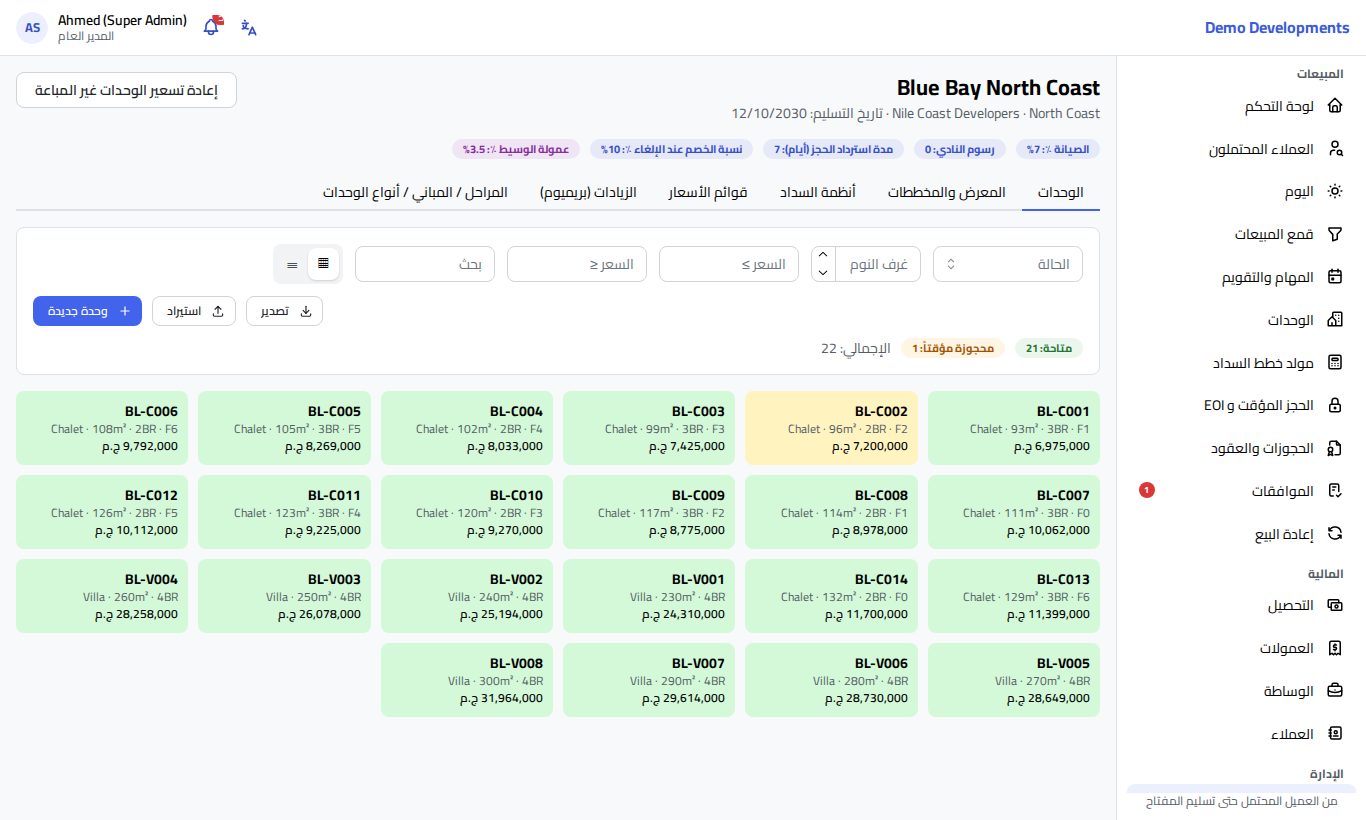Click the calendar icon beside المهام والتقويم
The height and width of the screenshot is (820, 1366).
point(1334,277)
